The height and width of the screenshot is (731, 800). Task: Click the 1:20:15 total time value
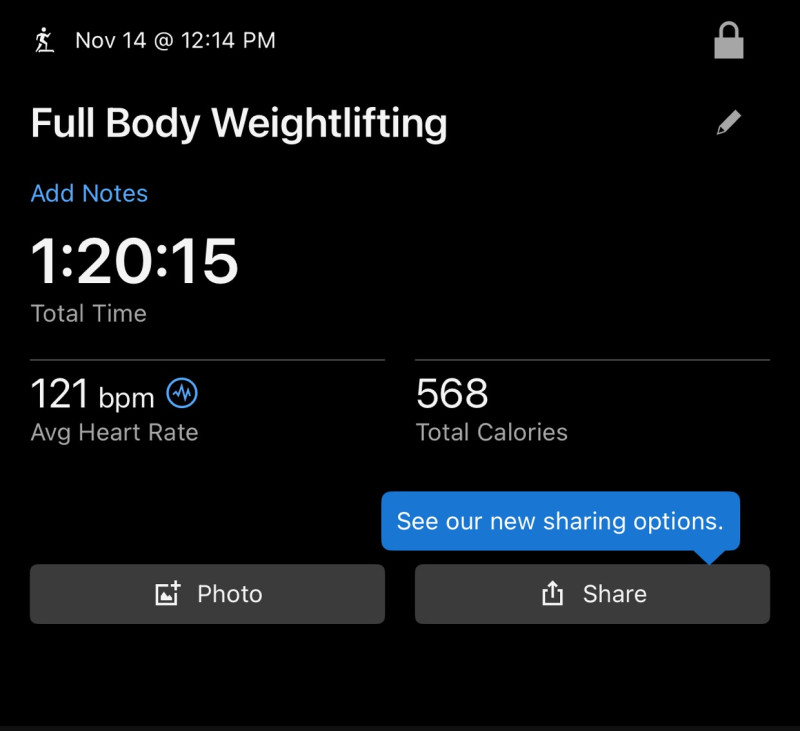point(135,261)
